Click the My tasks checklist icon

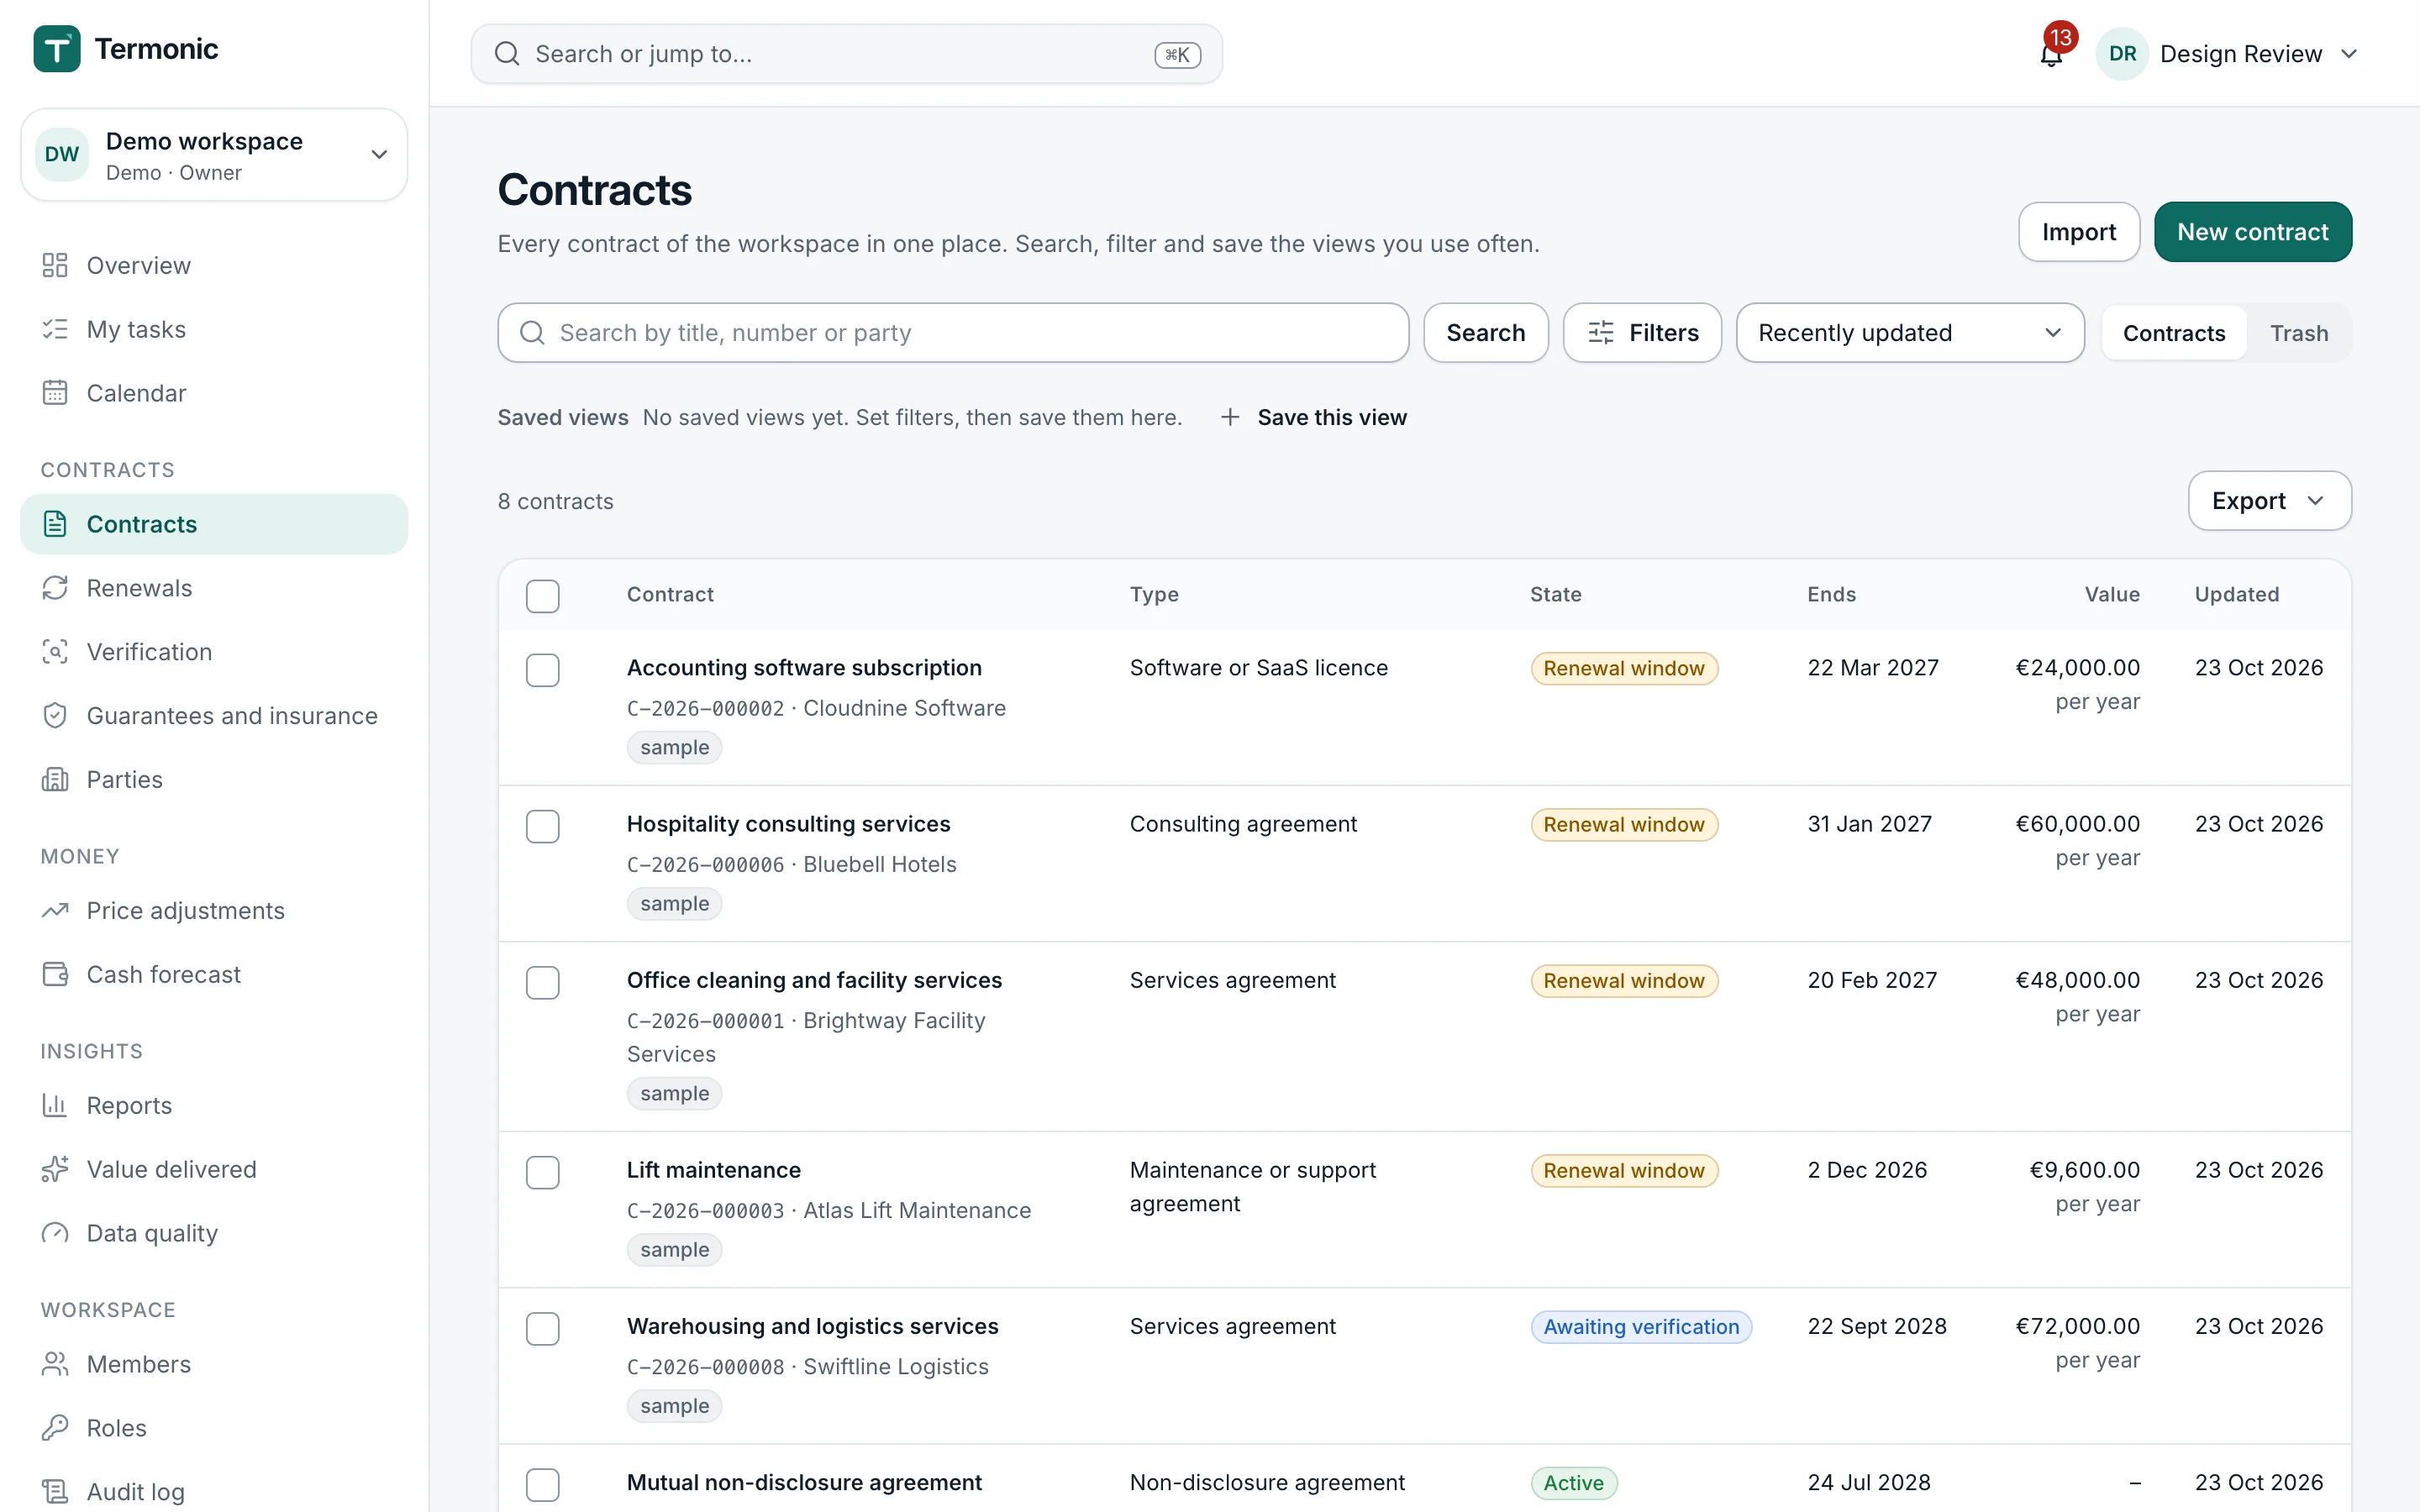coord(55,329)
